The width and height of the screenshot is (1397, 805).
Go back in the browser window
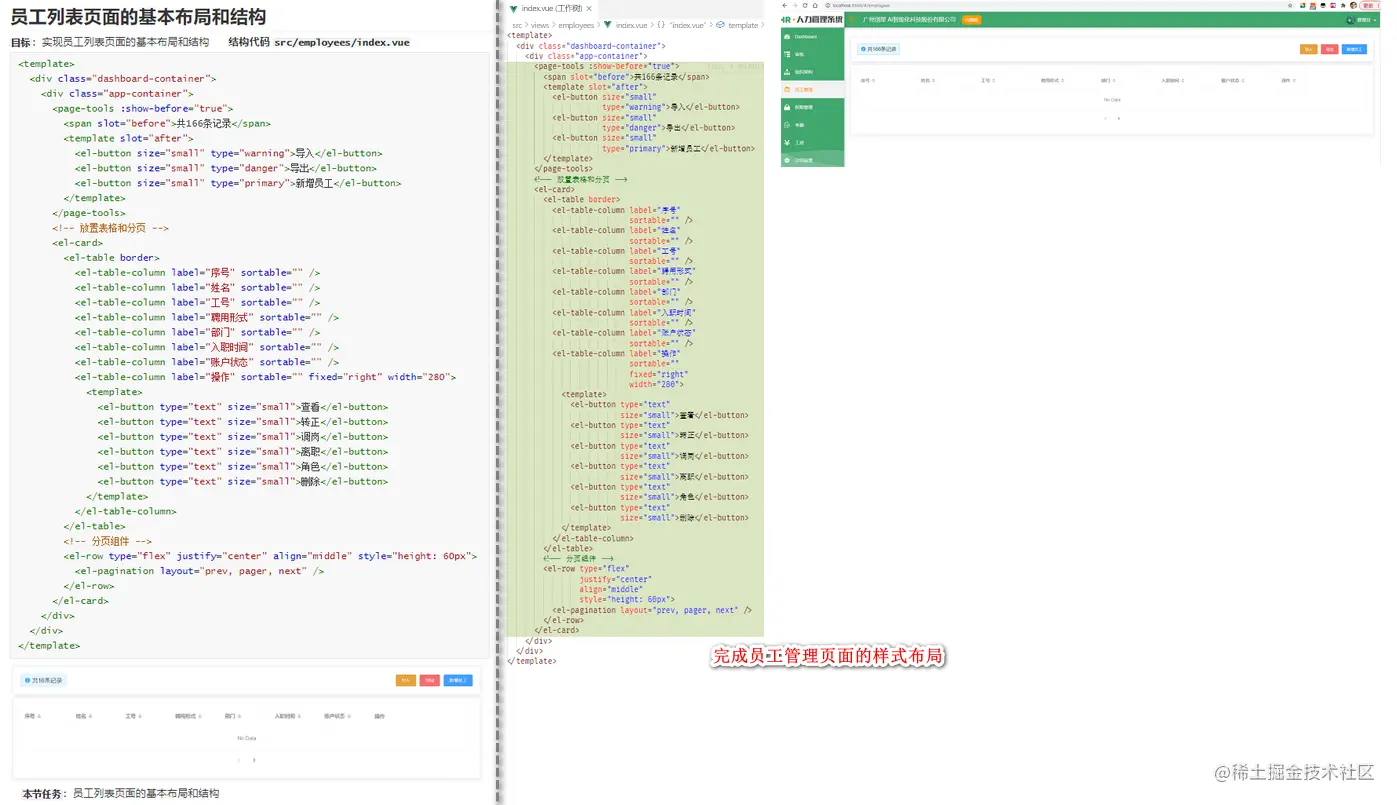(x=785, y=5)
